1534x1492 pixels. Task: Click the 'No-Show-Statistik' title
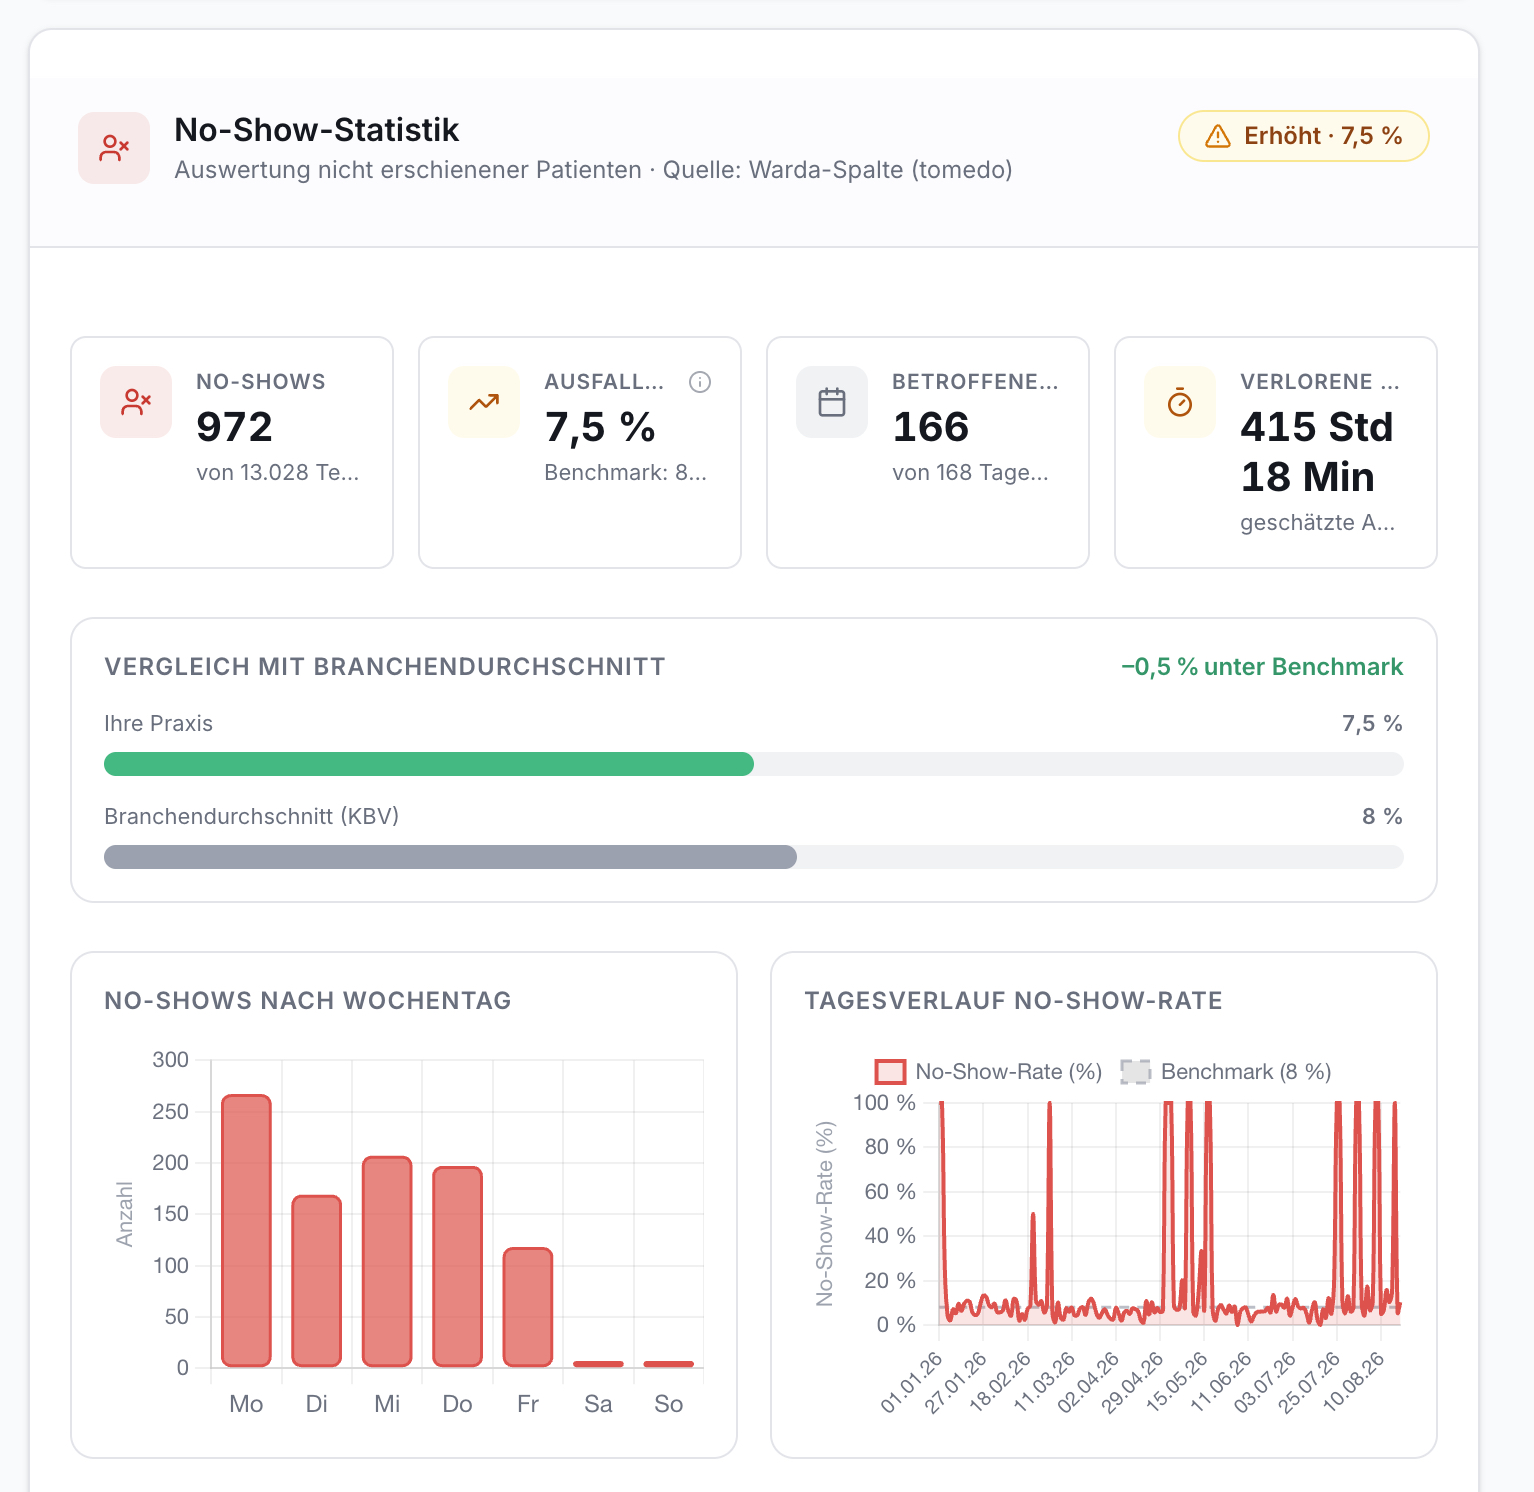(316, 130)
